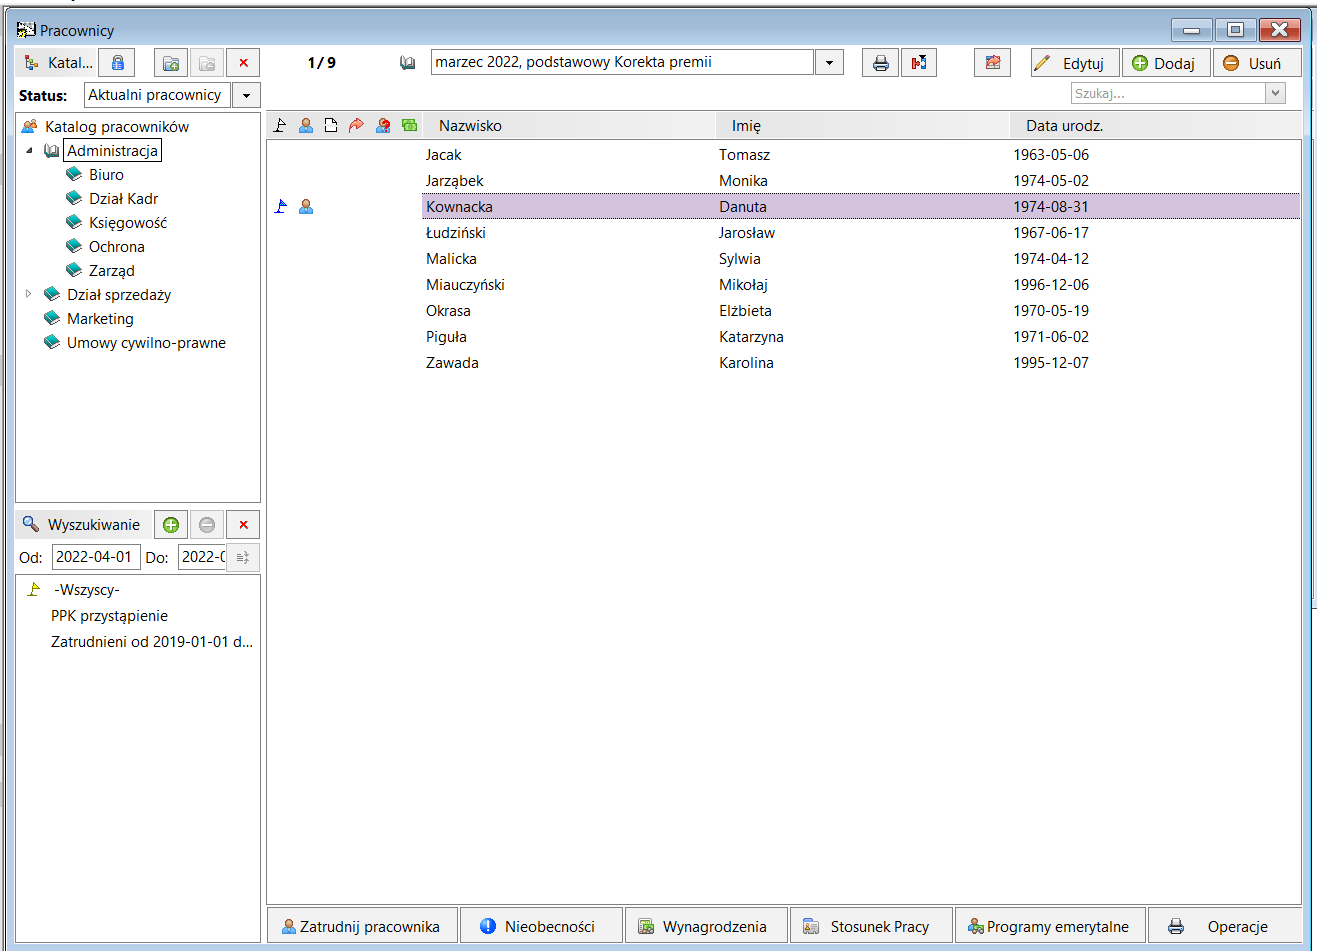The image size is (1317, 951).
Task: Select the Miauczyński Mikołaj employee row
Action: (x=784, y=285)
